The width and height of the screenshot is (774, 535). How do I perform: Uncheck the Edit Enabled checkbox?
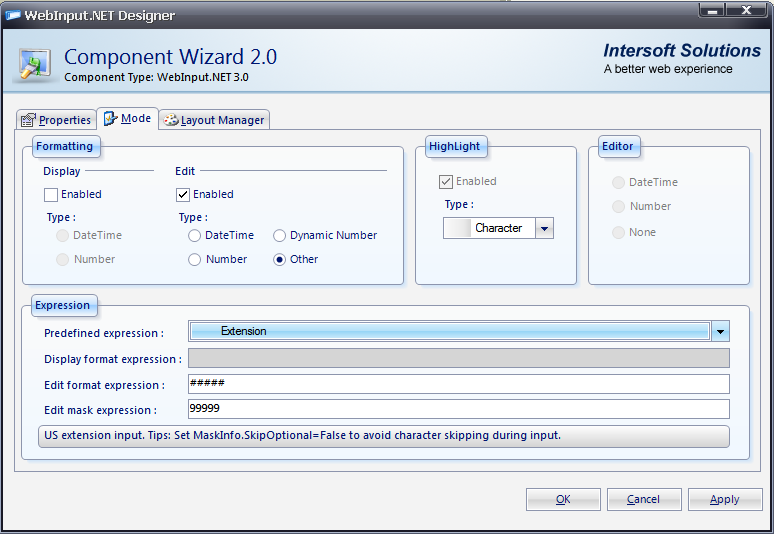pos(183,195)
